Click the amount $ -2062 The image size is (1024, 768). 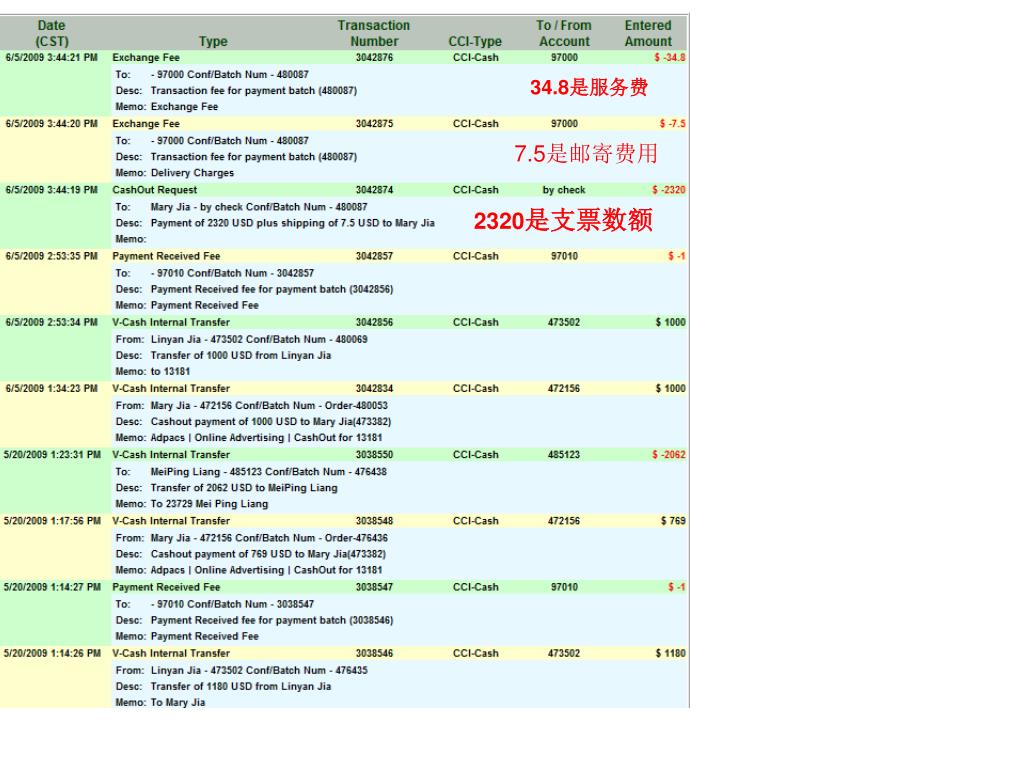coord(669,455)
